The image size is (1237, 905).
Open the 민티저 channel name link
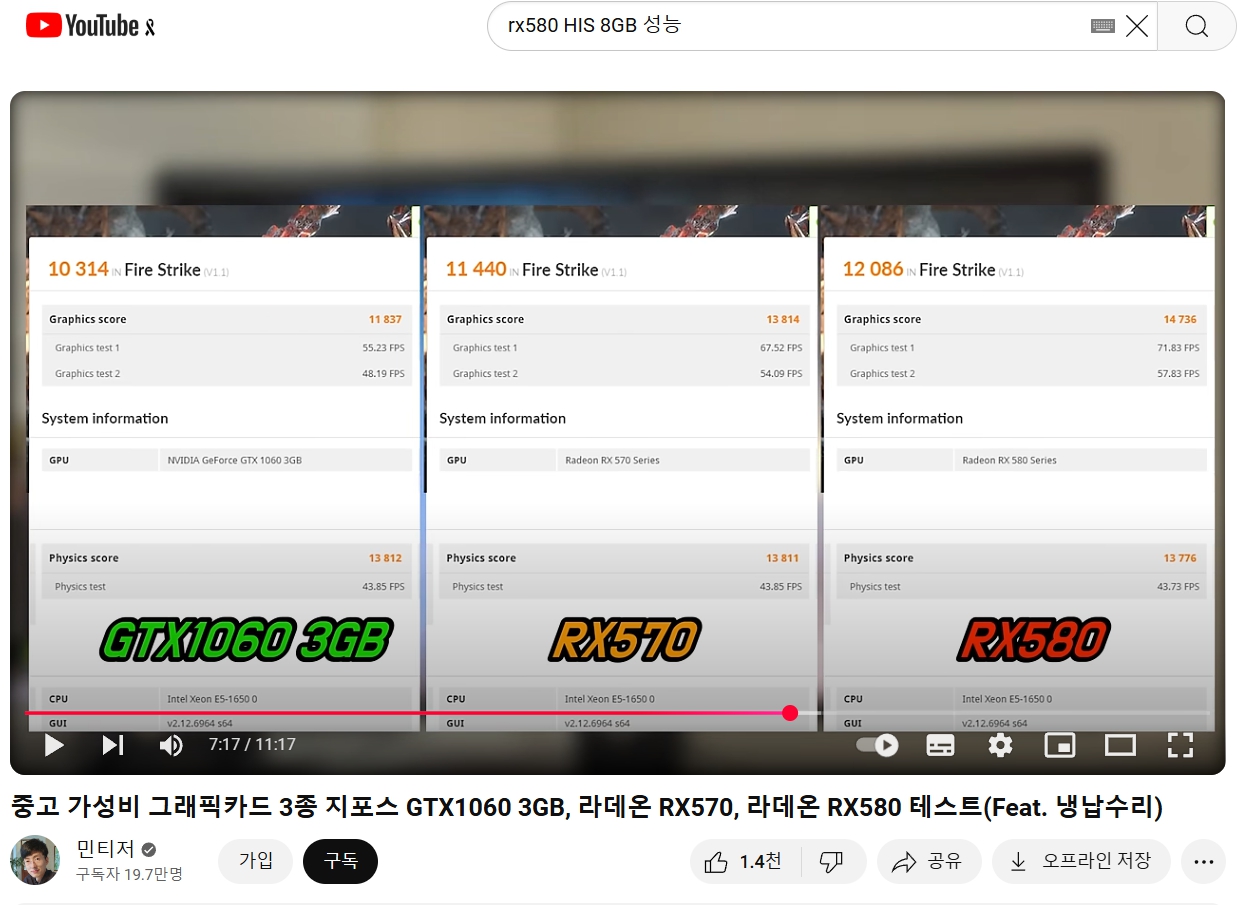(106, 849)
